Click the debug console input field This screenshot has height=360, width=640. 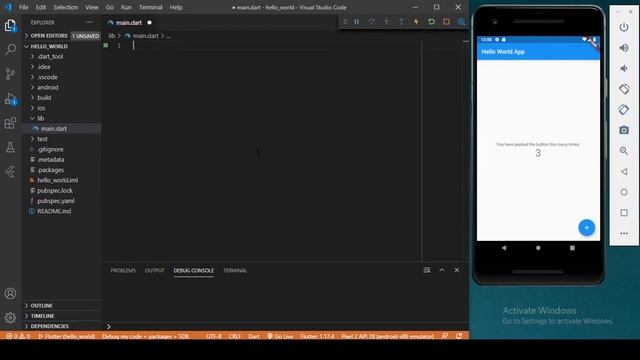[x=286, y=326]
